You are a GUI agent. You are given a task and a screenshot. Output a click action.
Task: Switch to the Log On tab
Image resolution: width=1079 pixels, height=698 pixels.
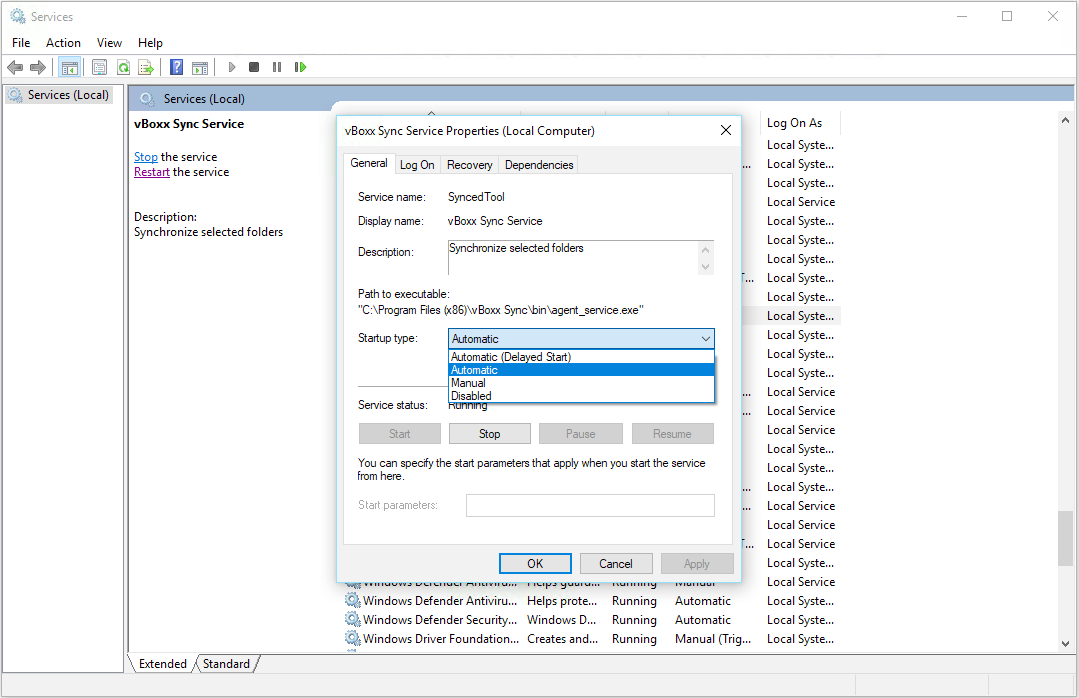click(417, 165)
